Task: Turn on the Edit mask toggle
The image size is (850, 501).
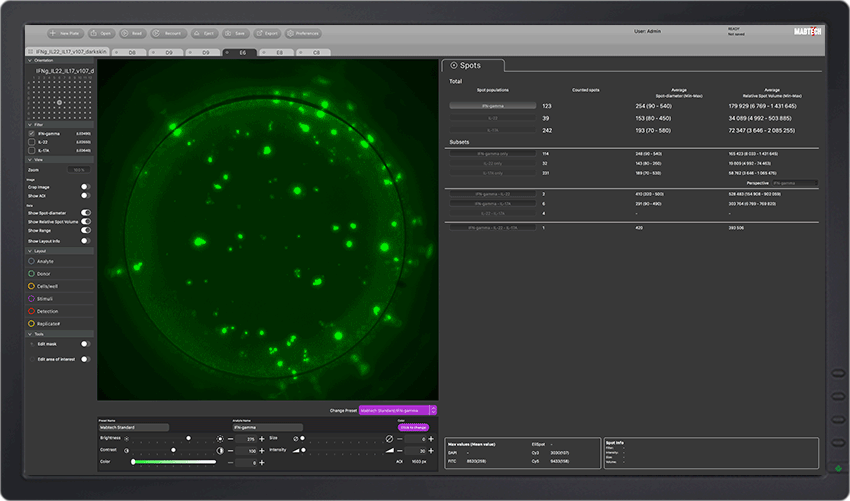Action: (85, 344)
